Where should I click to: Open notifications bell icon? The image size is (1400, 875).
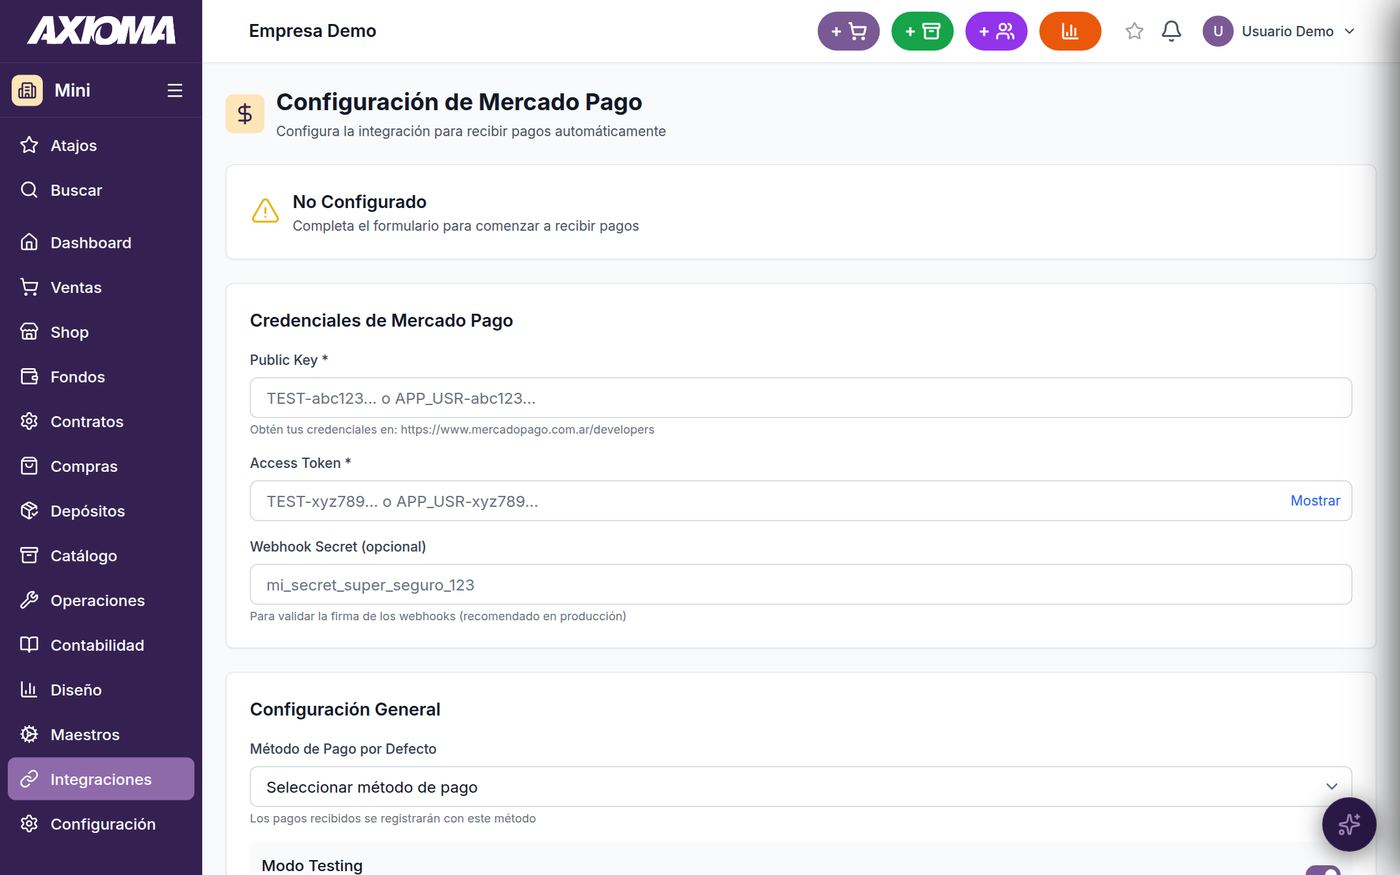coord(1171,31)
